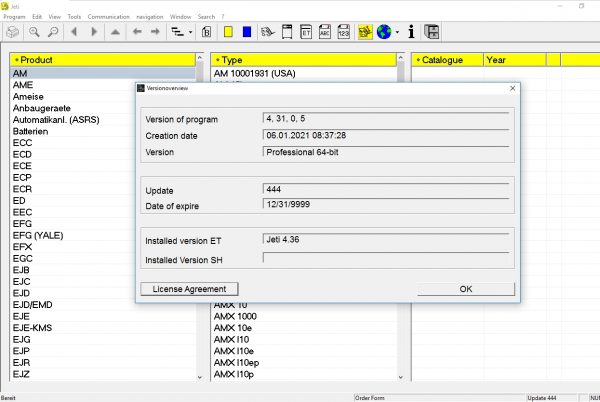
Task: Click the up triangle icon
Action: coord(115,32)
